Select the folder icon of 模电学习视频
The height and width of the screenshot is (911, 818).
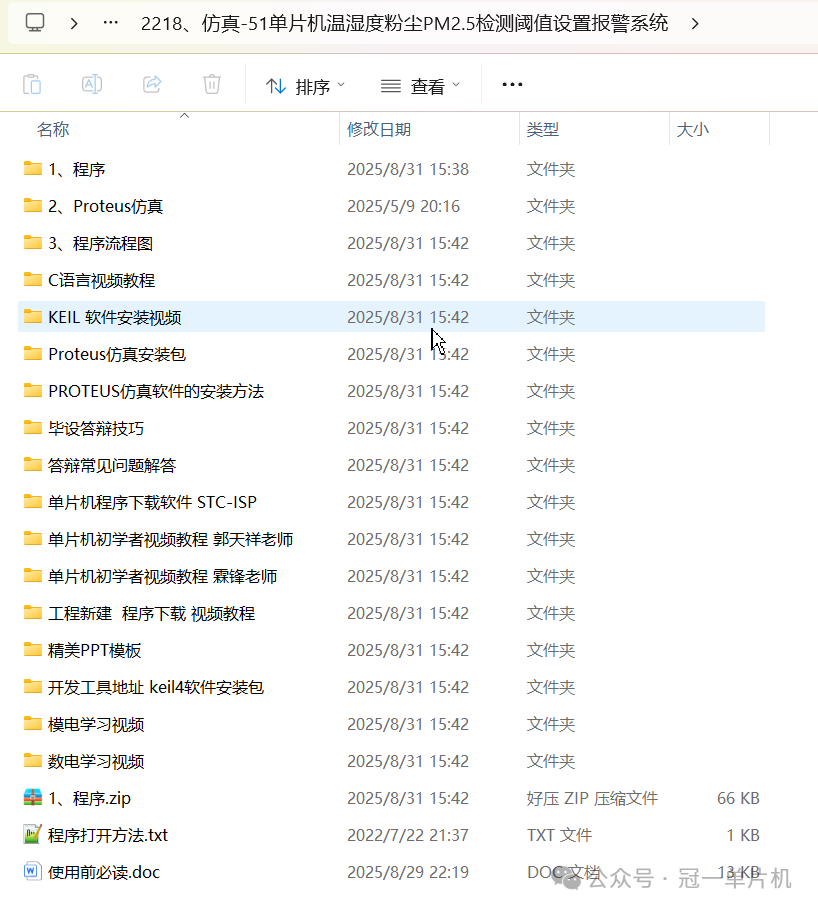coord(33,724)
